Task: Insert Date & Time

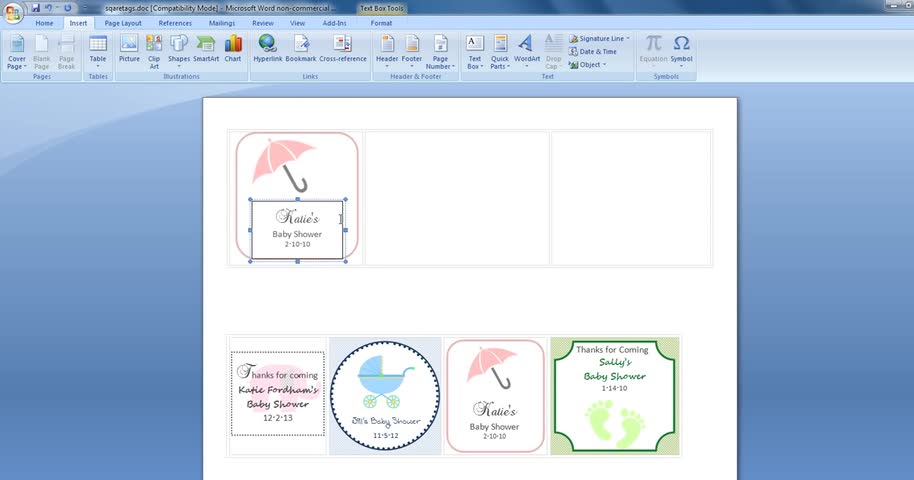Action: pos(592,51)
